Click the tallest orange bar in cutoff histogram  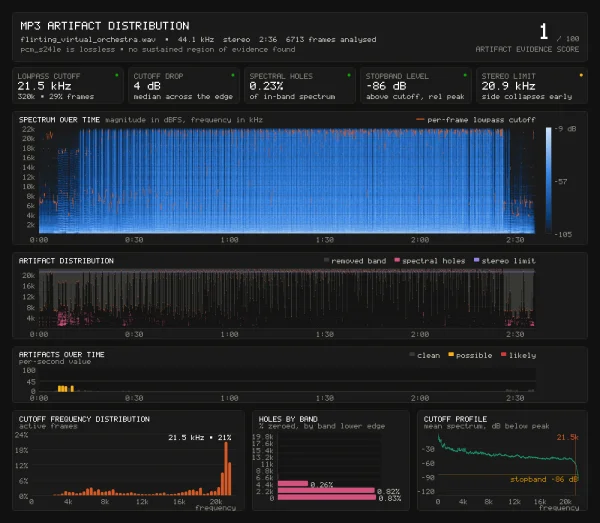[x=226, y=469]
